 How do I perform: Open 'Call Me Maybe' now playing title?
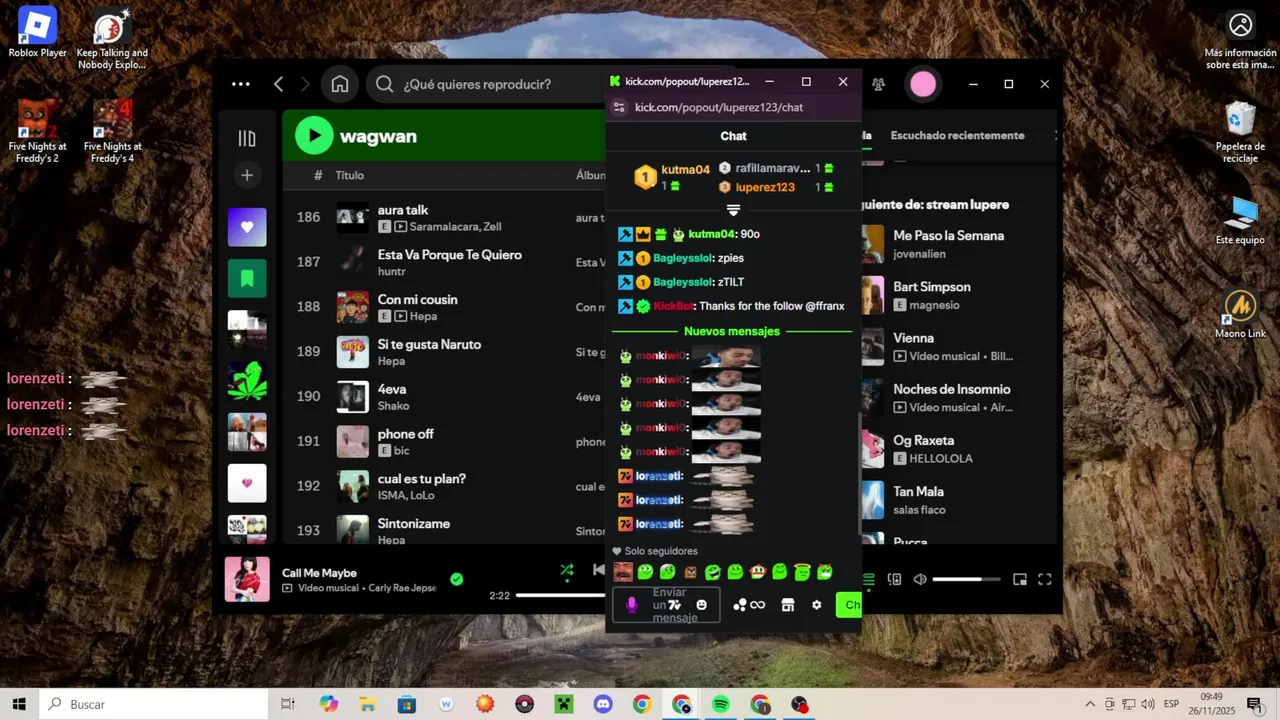(319, 573)
